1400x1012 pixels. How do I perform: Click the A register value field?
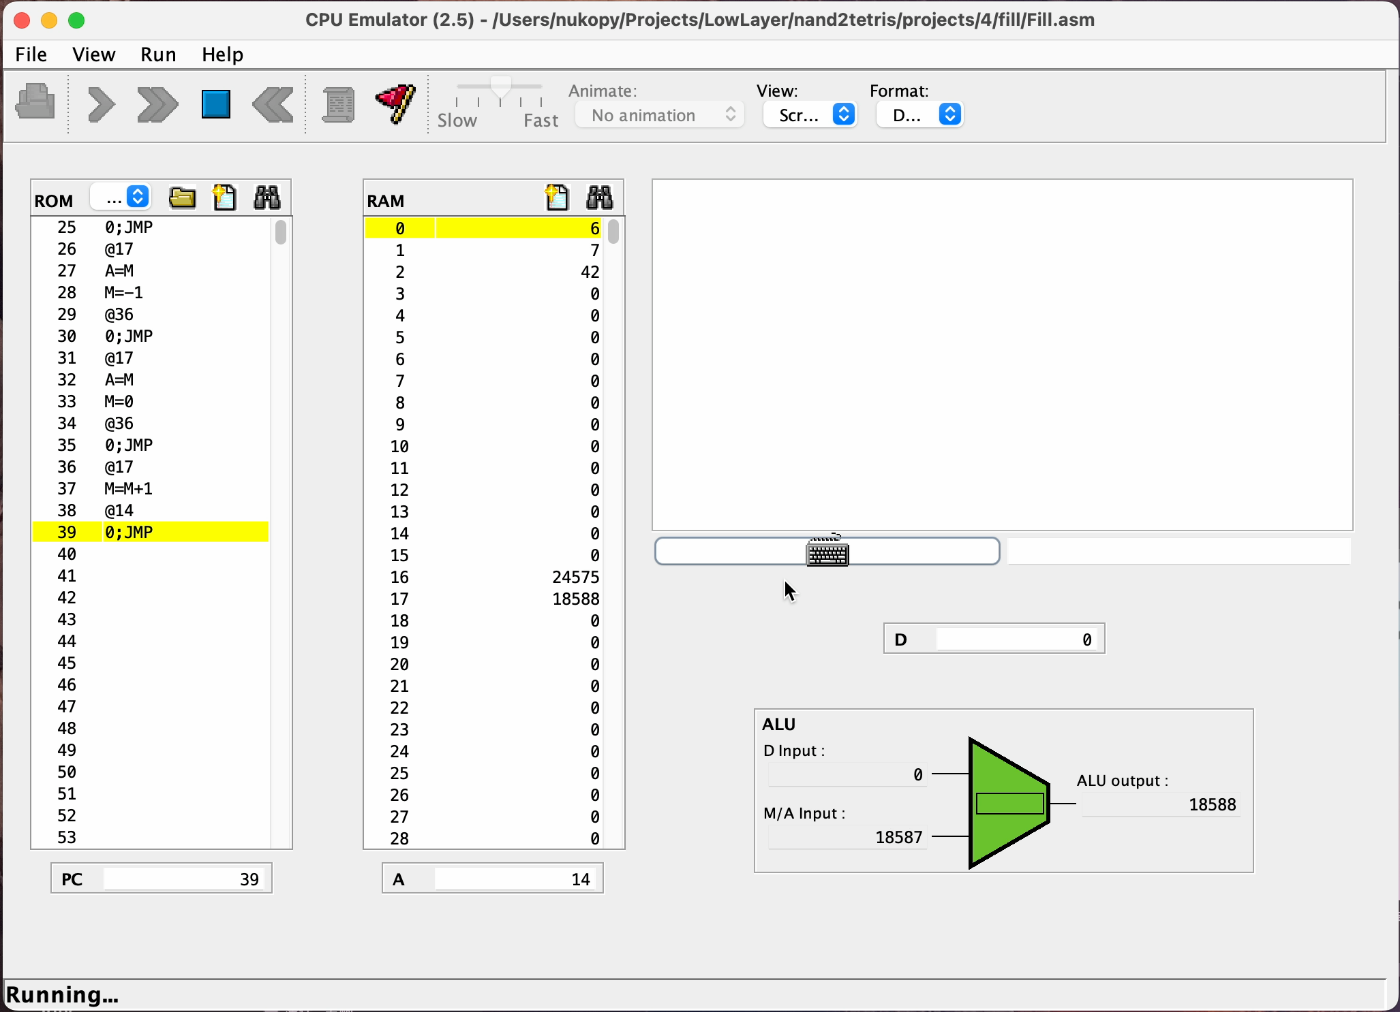[x=517, y=879]
